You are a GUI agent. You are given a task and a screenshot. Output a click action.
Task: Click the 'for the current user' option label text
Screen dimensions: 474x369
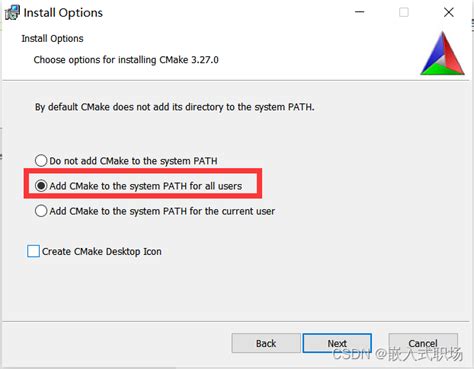(162, 211)
